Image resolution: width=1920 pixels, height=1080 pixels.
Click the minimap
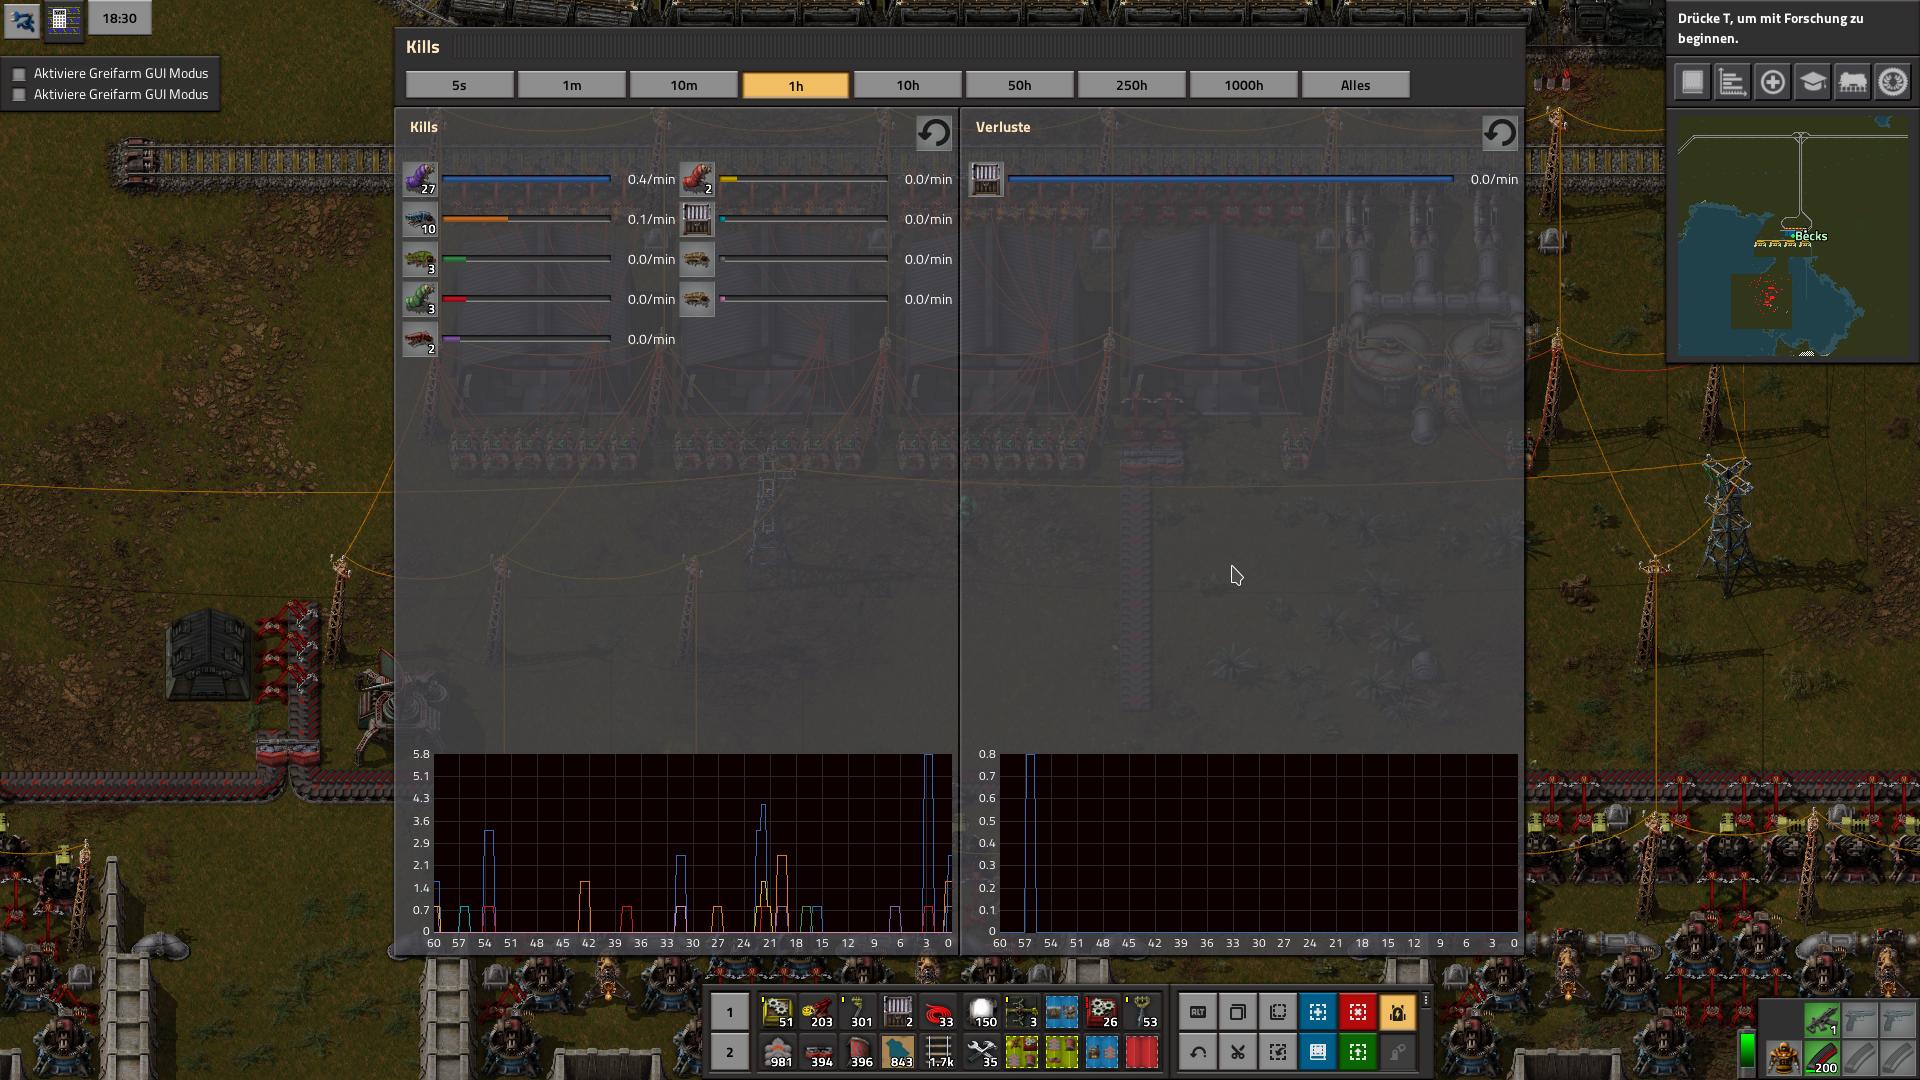pos(1792,236)
